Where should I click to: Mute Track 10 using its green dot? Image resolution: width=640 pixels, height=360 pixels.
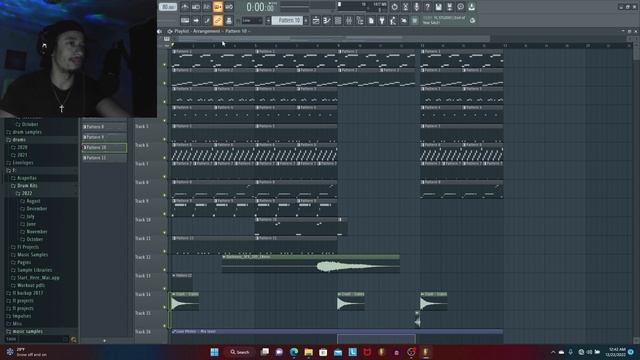165,232
